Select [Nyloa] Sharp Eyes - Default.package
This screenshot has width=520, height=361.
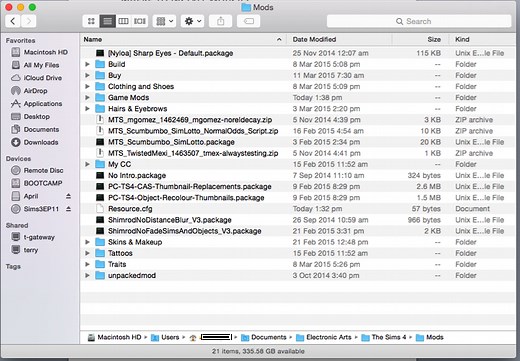click(298, 53)
